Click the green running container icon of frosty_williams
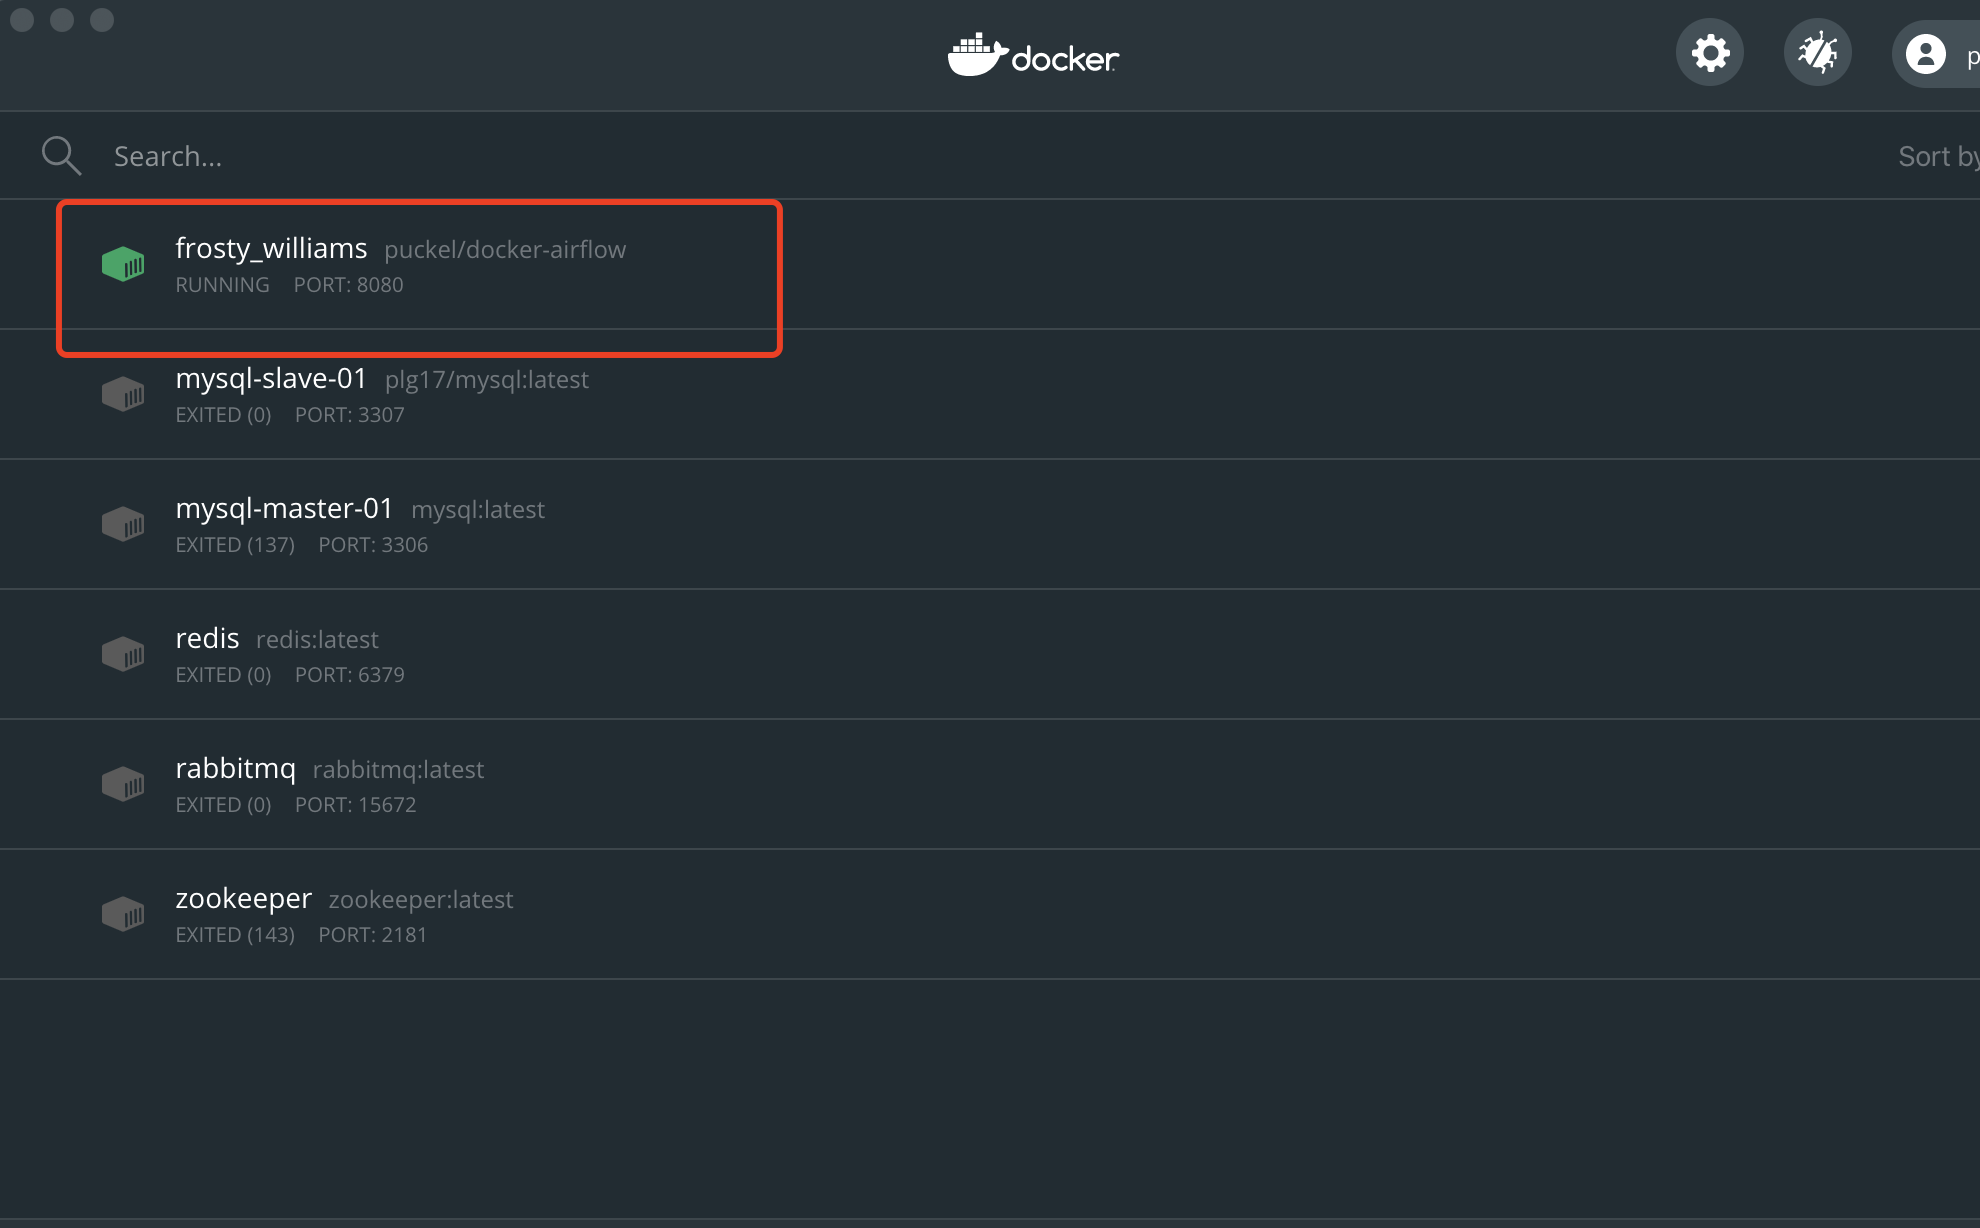The height and width of the screenshot is (1228, 1980). click(122, 263)
